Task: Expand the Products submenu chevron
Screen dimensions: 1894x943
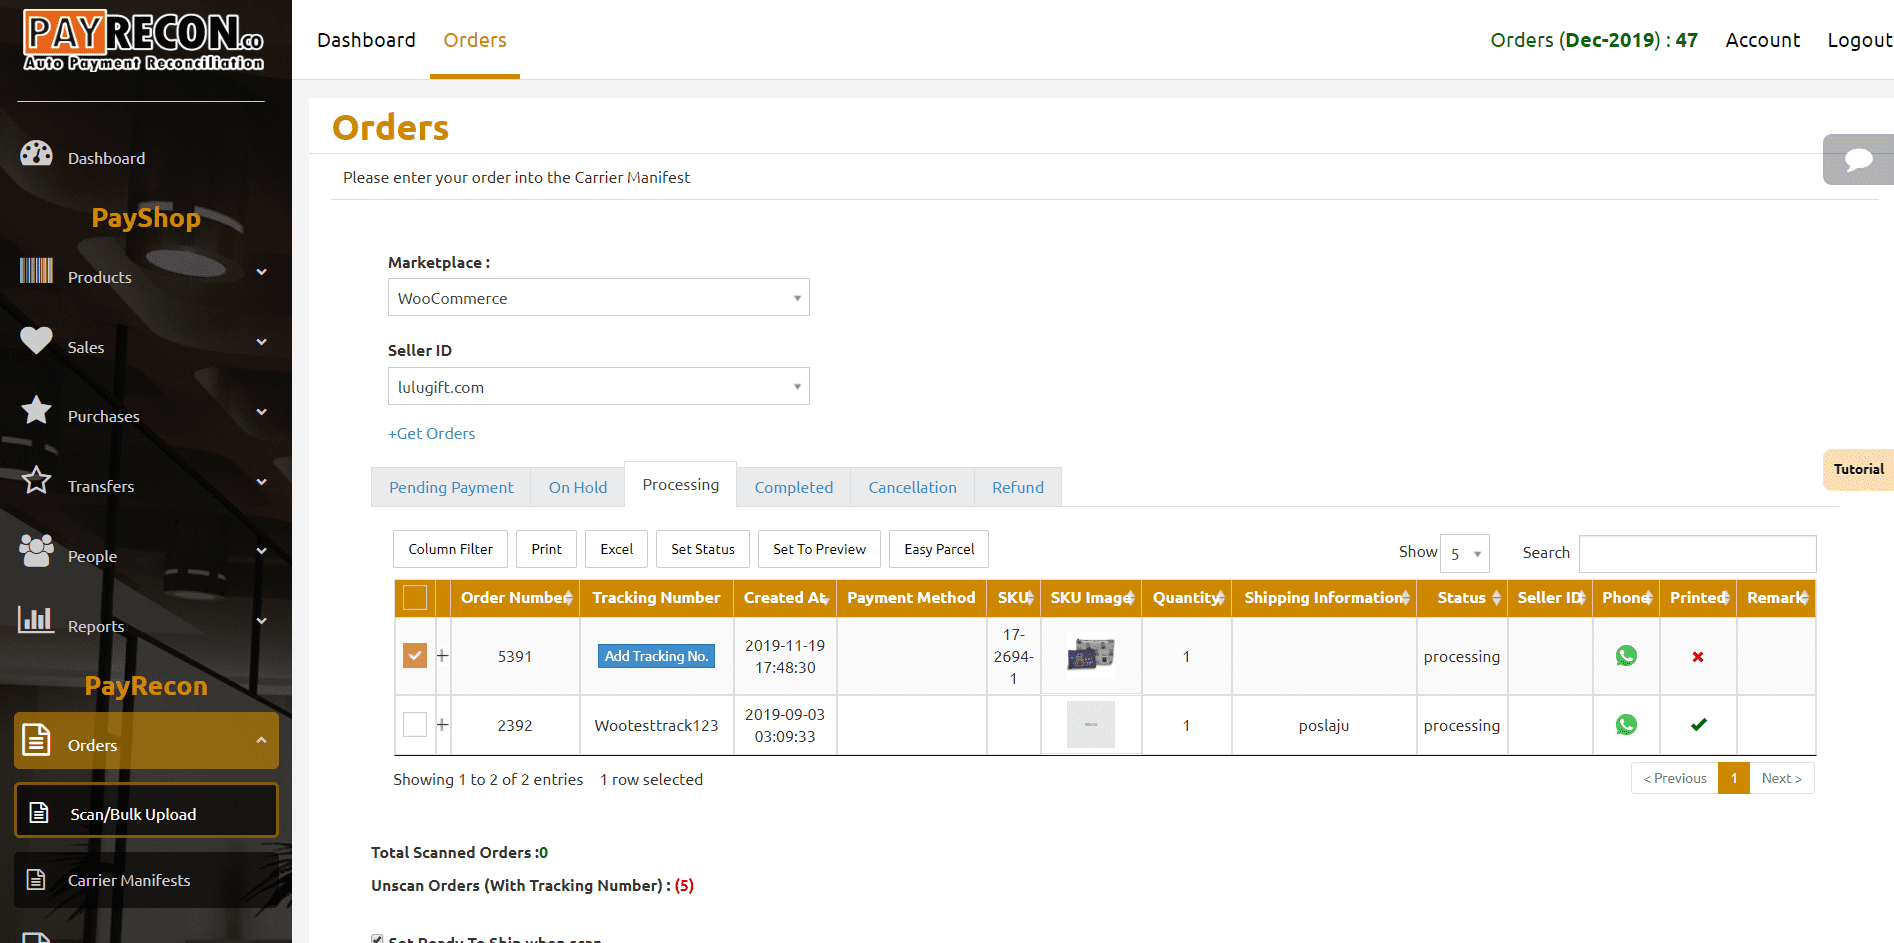Action: (x=261, y=272)
